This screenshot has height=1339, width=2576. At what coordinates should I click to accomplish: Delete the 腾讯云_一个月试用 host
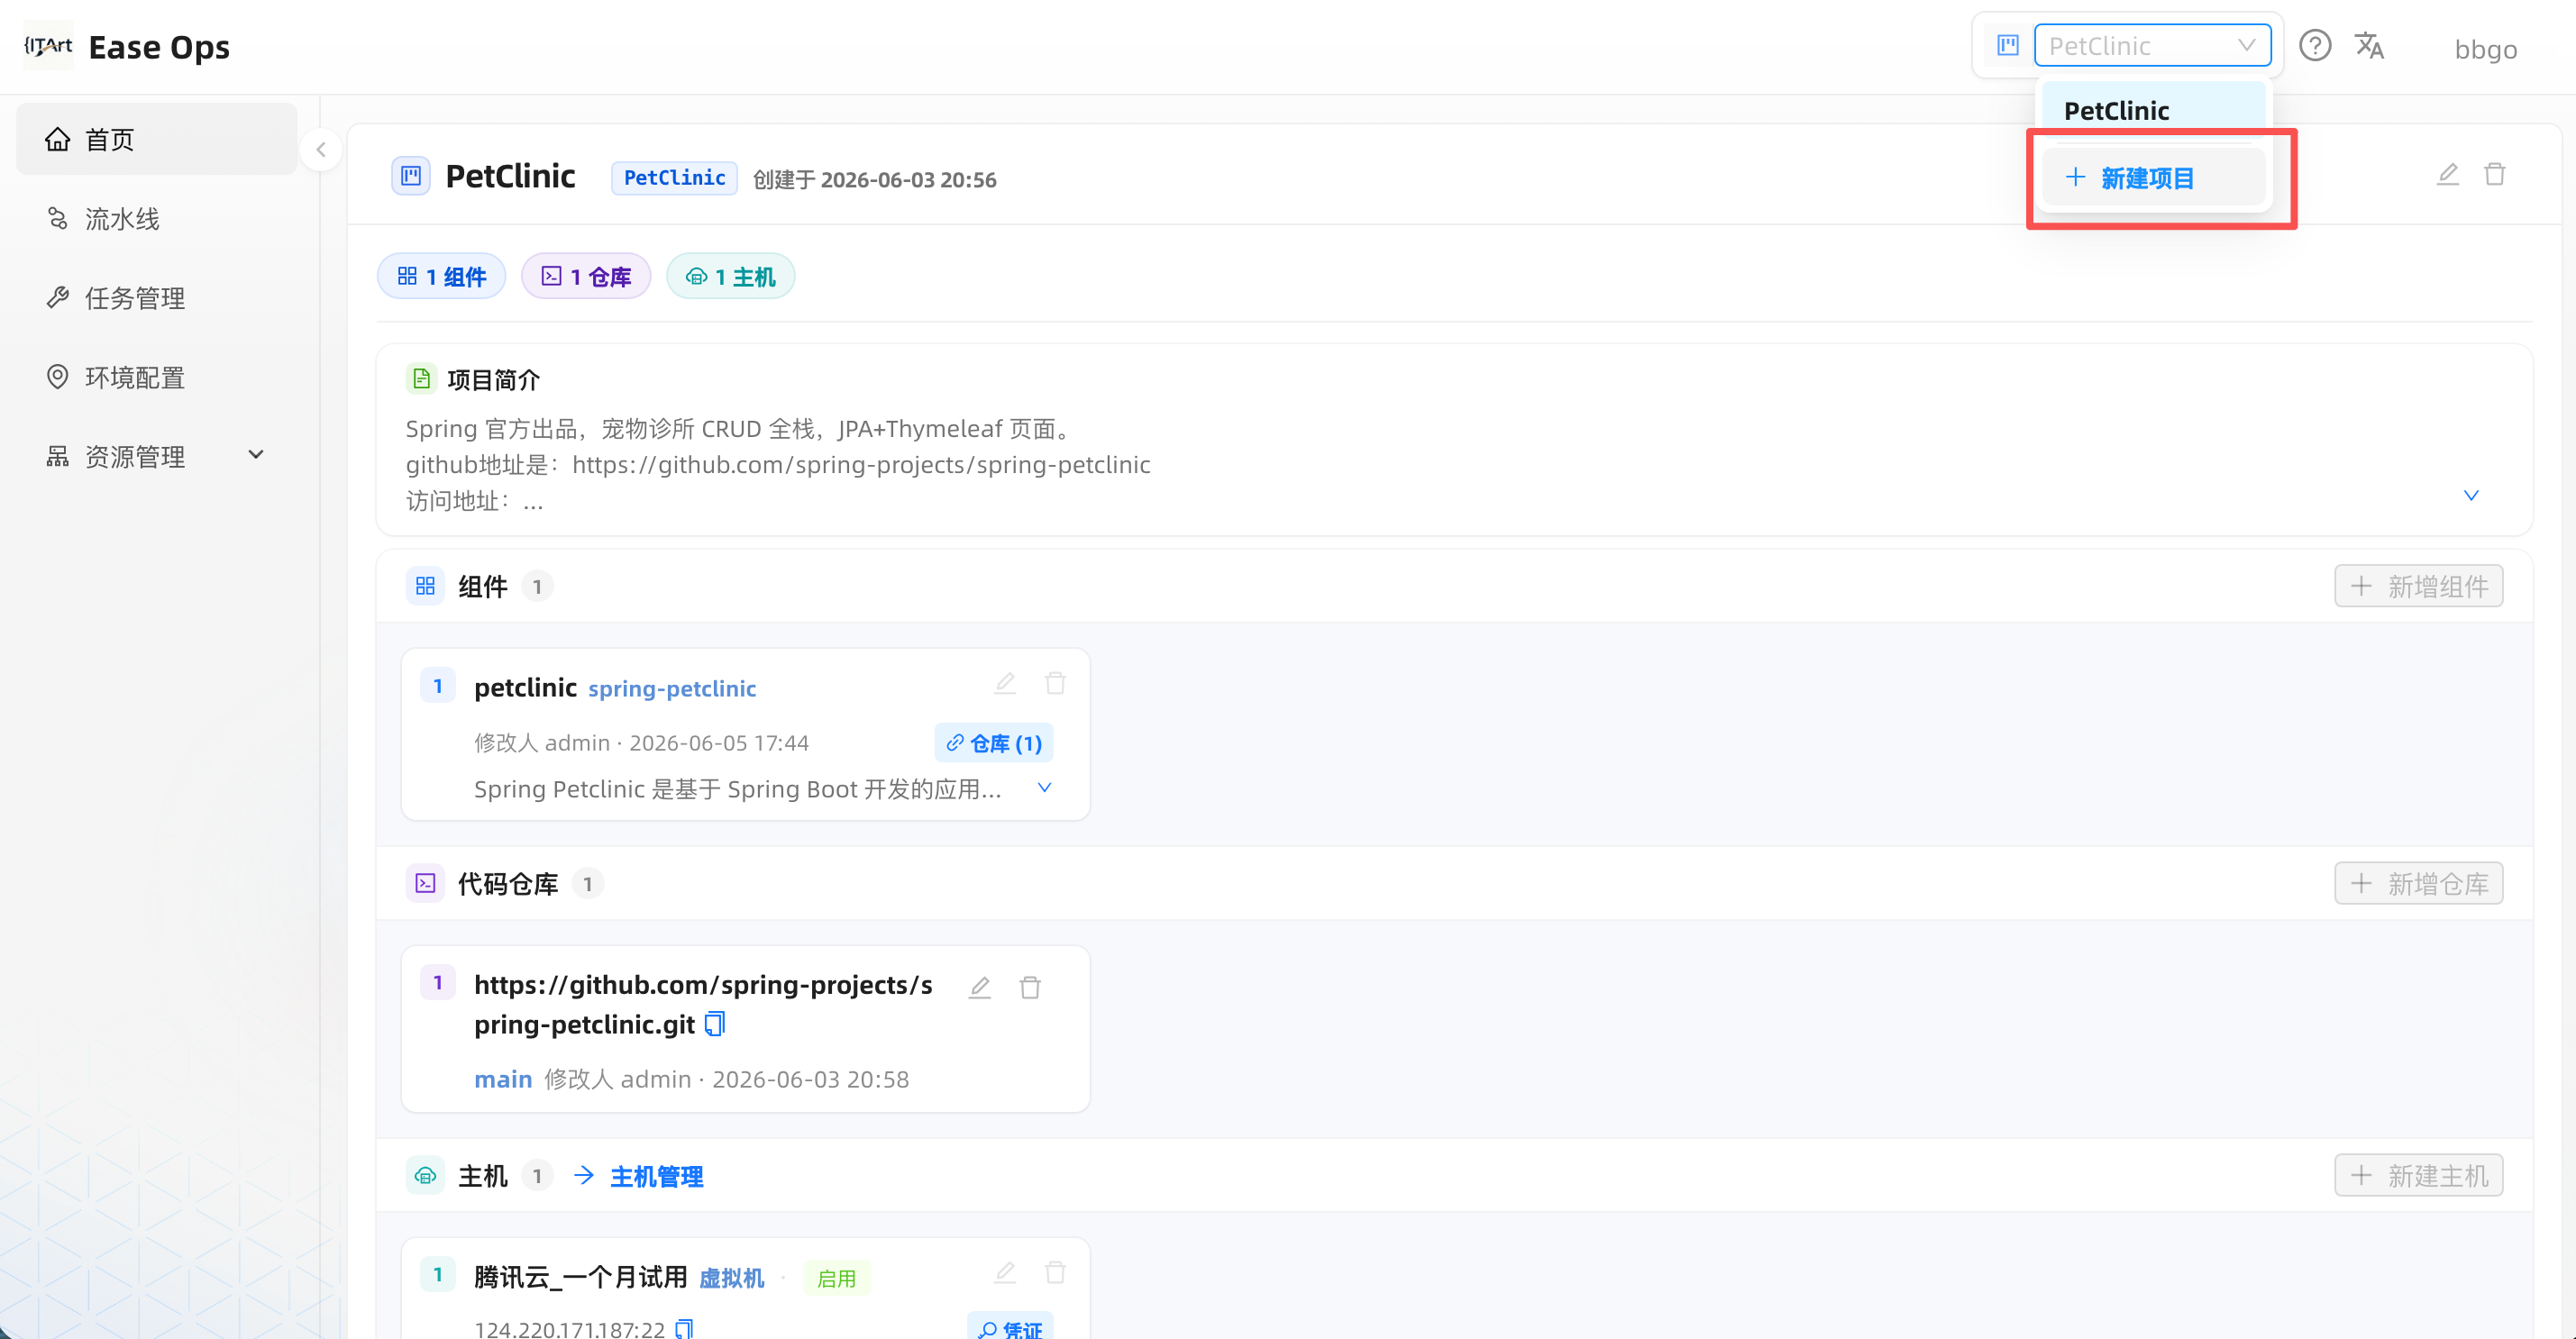click(x=1055, y=1273)
